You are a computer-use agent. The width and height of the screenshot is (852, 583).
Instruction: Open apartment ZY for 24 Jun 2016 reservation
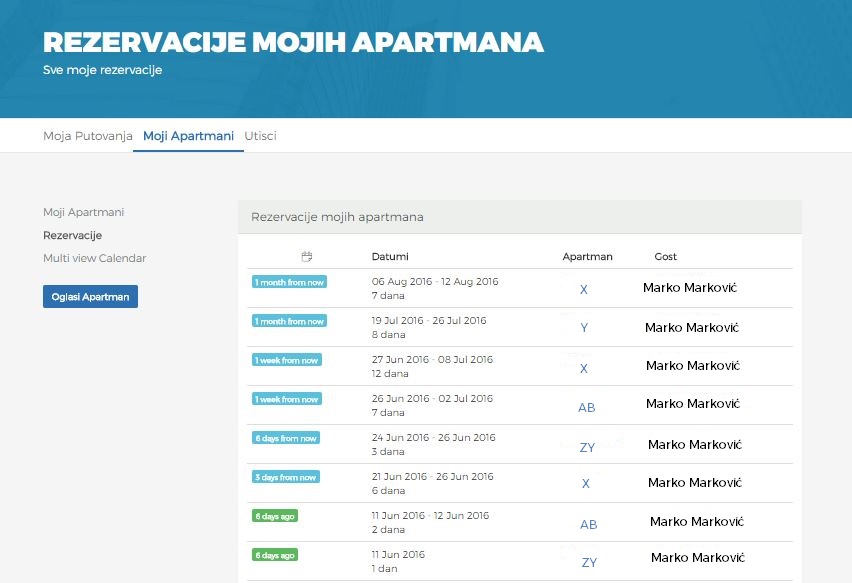587,447
